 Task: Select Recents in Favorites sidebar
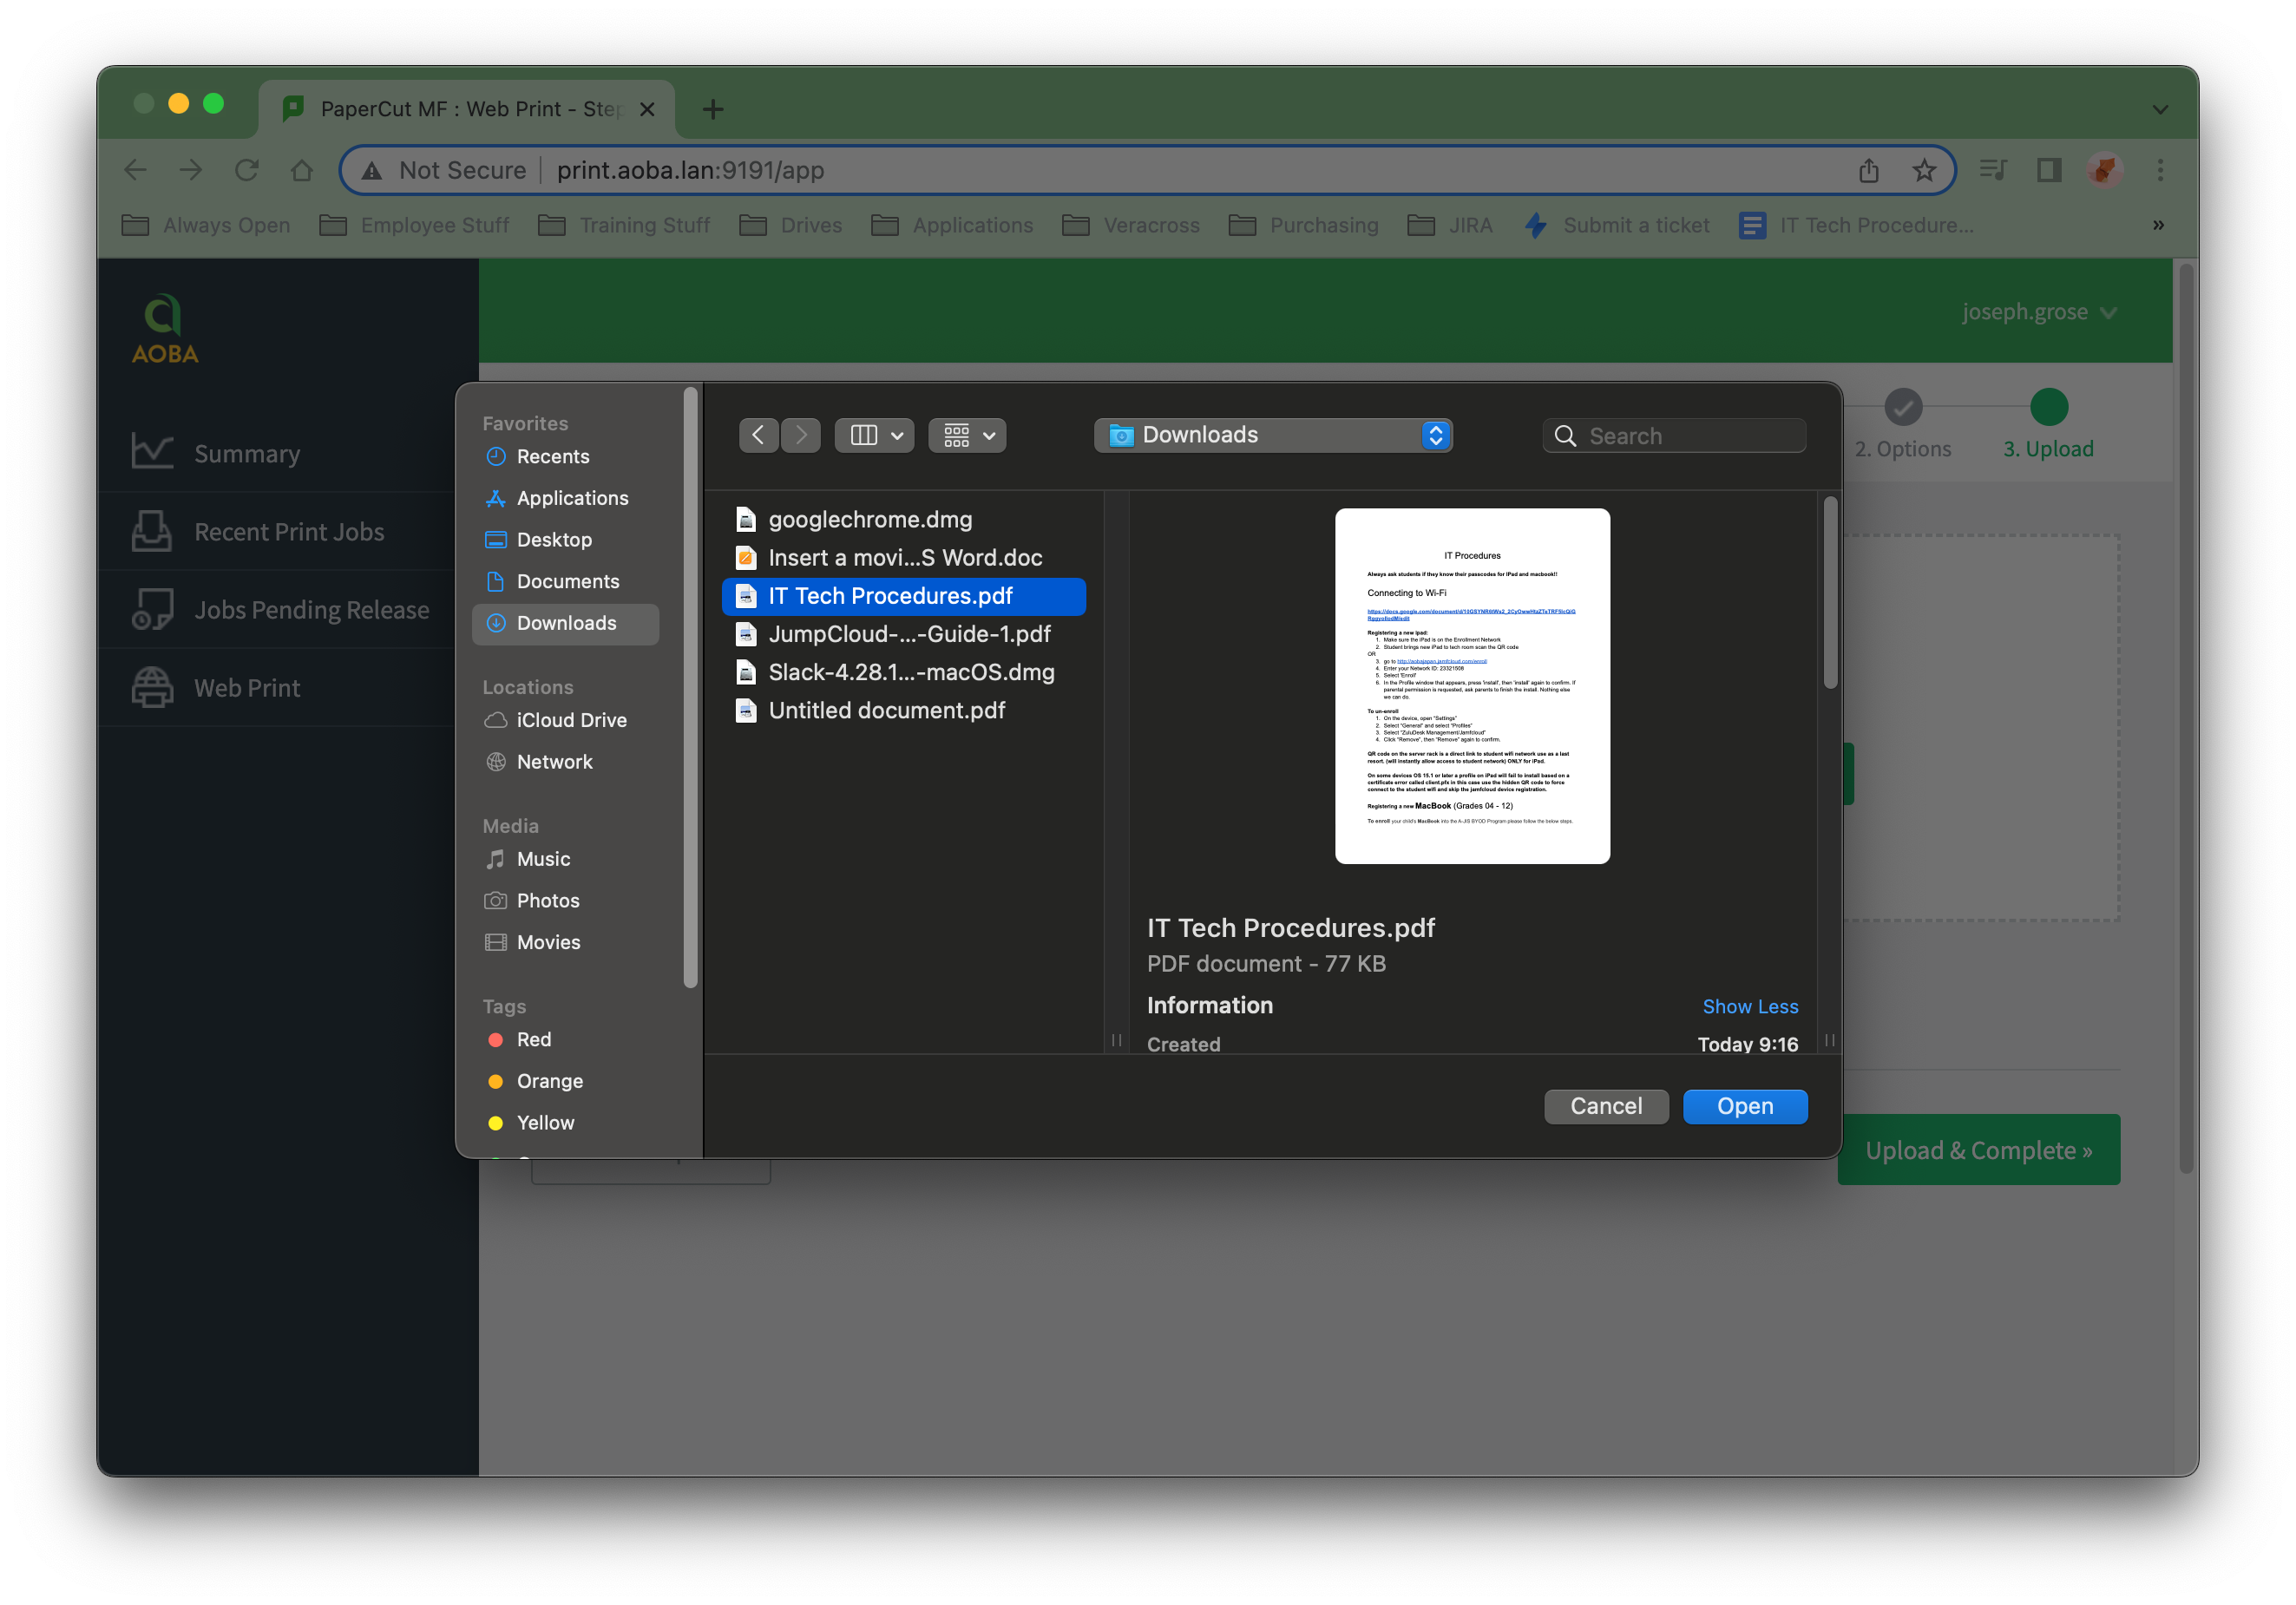(552, 457)
